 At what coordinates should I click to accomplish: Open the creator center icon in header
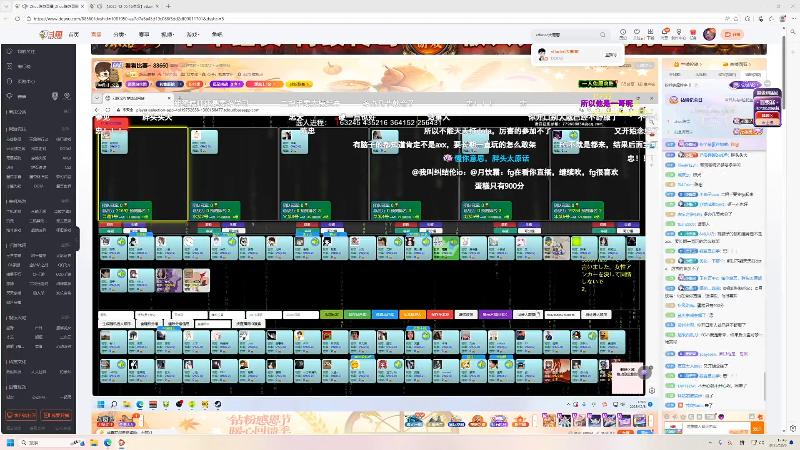[x=679, y=34]
